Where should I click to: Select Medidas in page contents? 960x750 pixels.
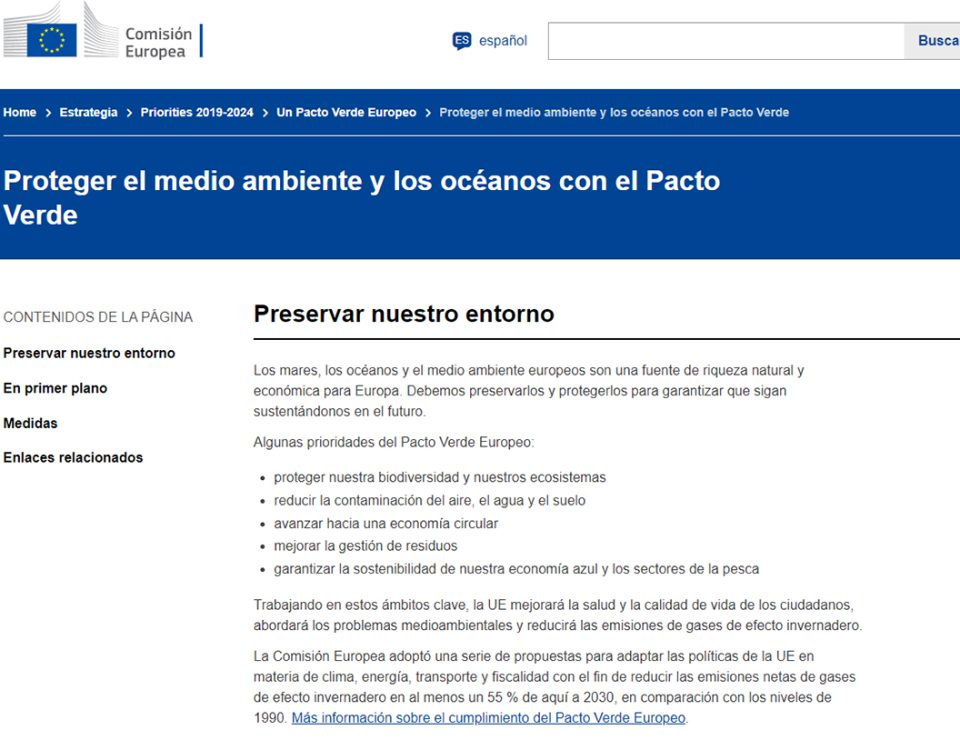[x=31, y=423]
